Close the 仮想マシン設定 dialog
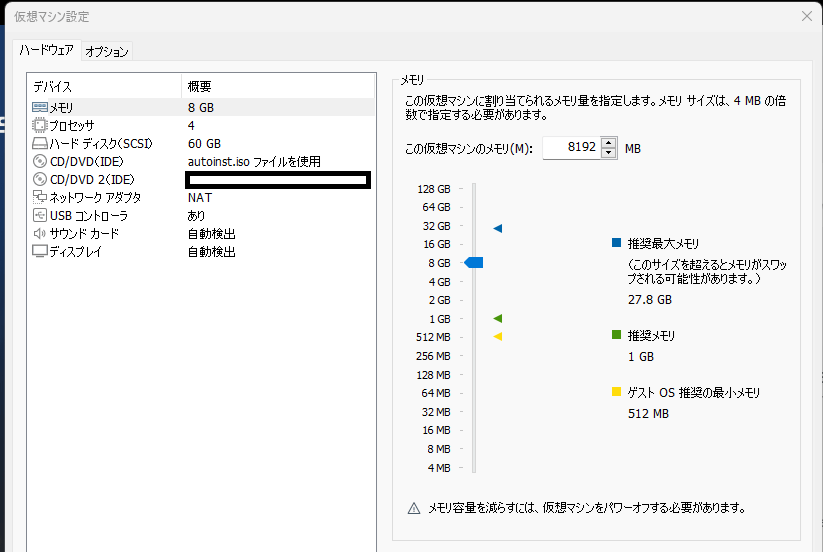This screenshot has height=552, width=823. point(807,16)
